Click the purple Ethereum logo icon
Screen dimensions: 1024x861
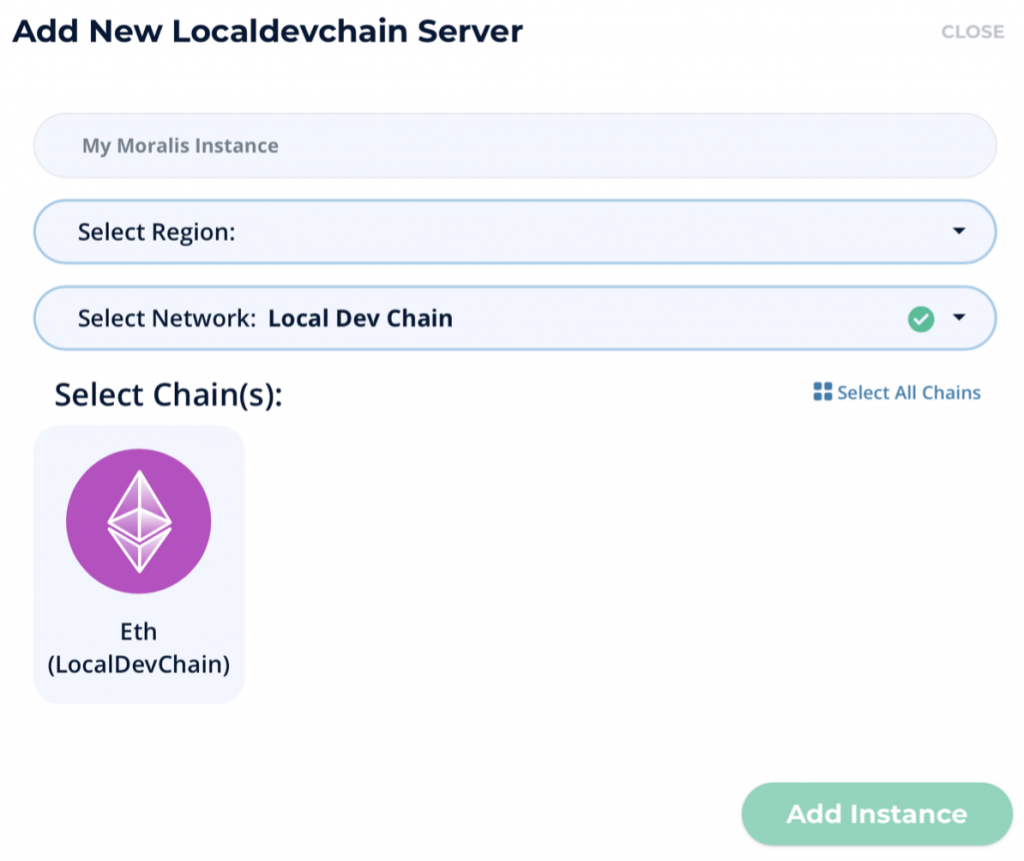click(138, 521)
